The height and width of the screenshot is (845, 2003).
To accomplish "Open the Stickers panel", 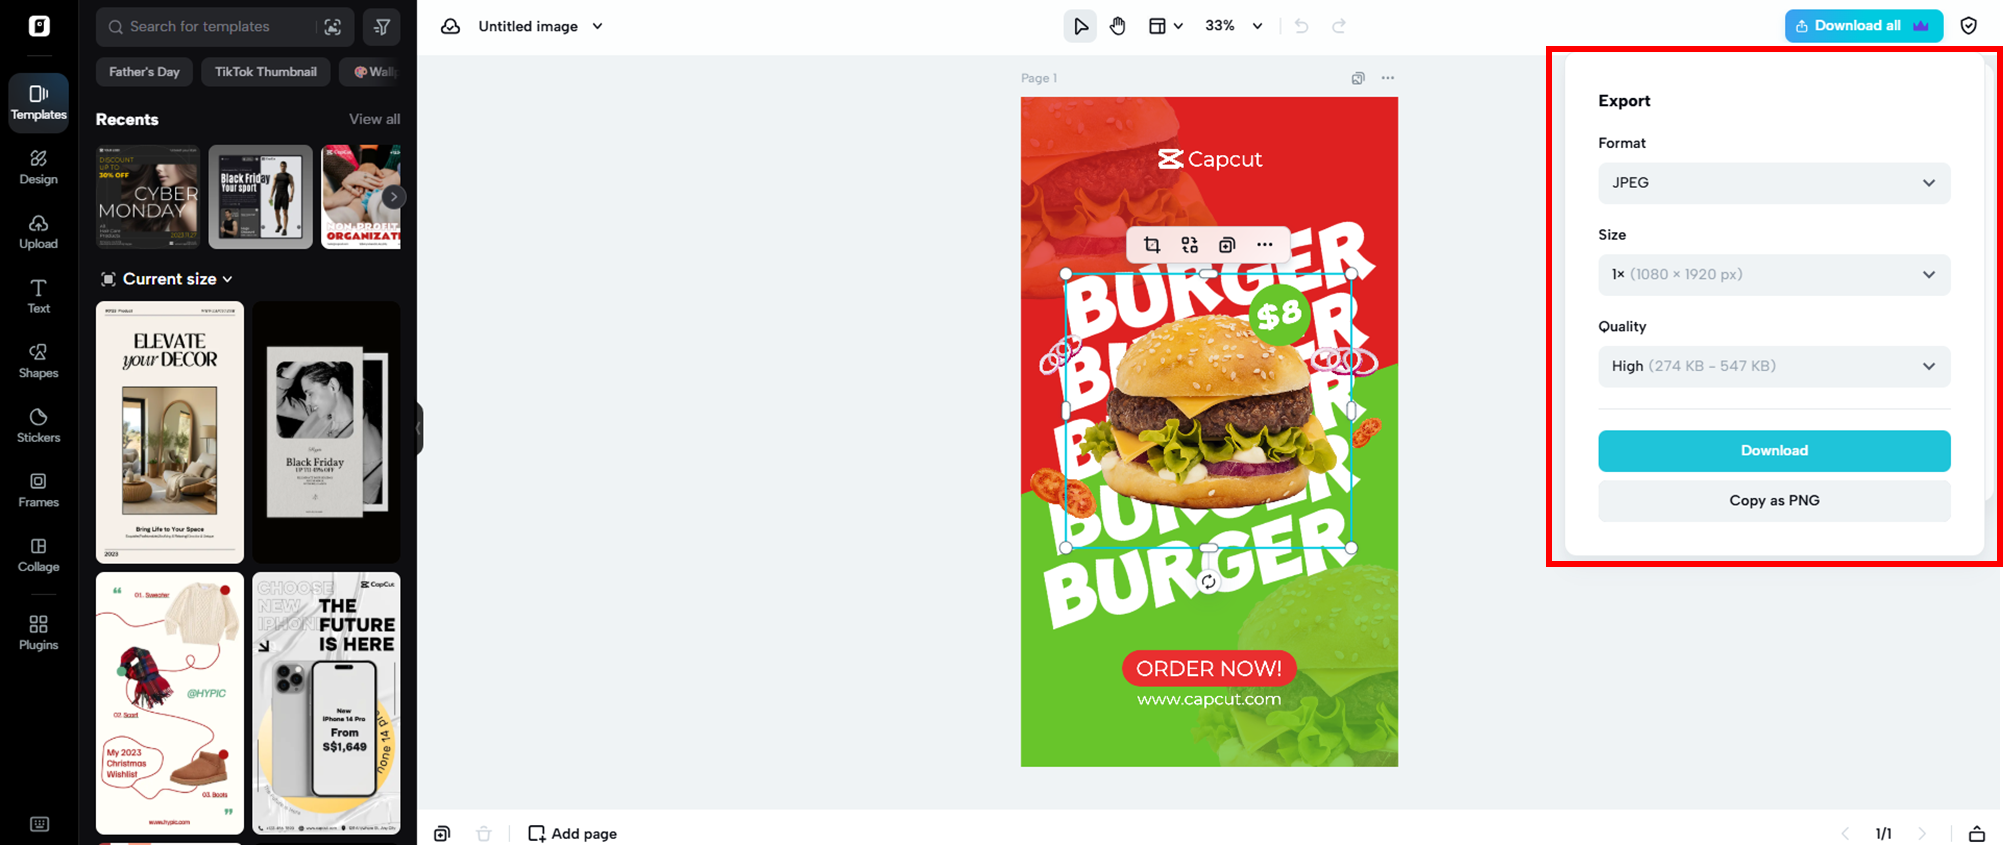I will click(38, 425).
